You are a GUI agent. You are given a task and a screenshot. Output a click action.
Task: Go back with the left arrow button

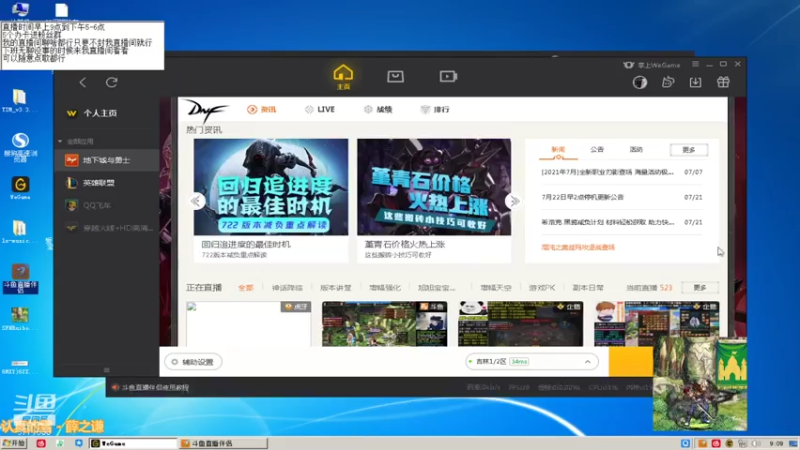(83, 82)
